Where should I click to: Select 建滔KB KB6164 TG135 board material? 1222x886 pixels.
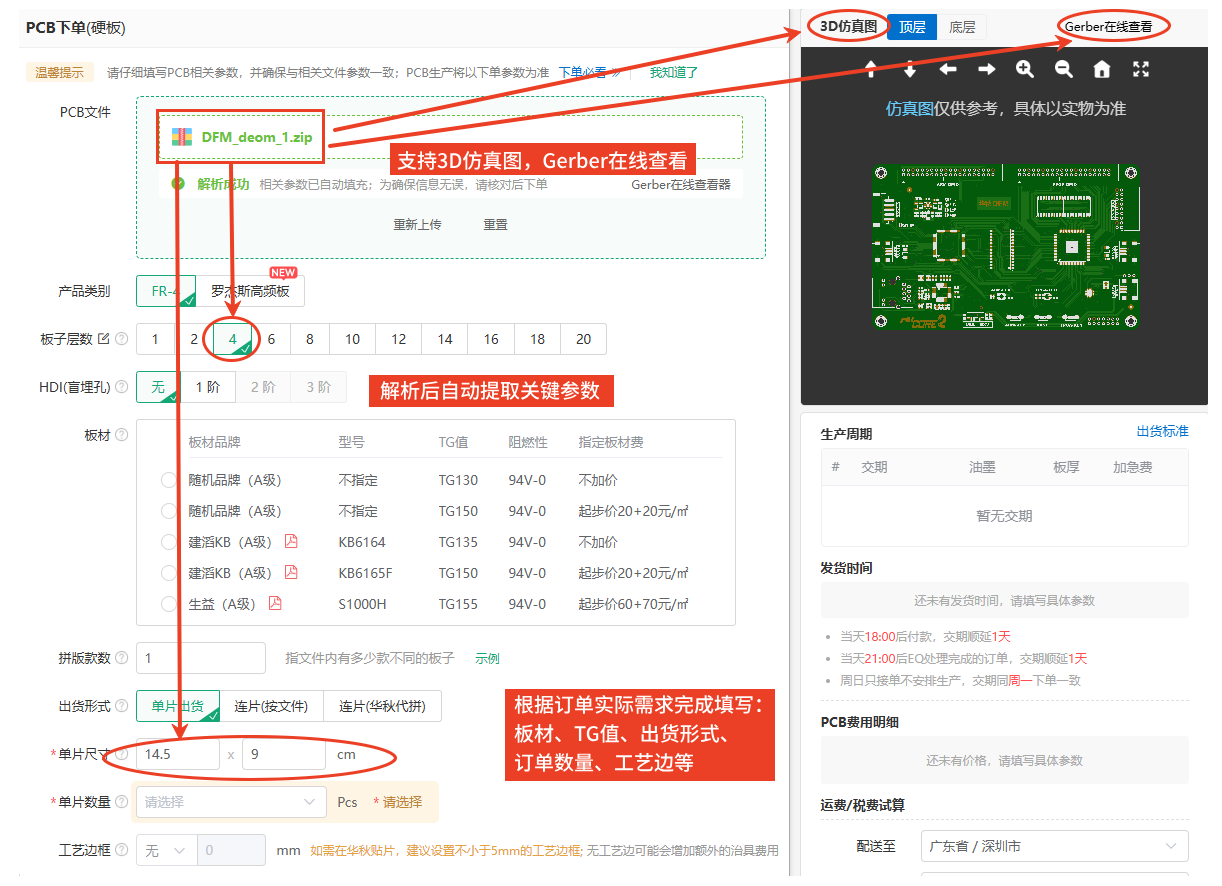tap(168, 542)
